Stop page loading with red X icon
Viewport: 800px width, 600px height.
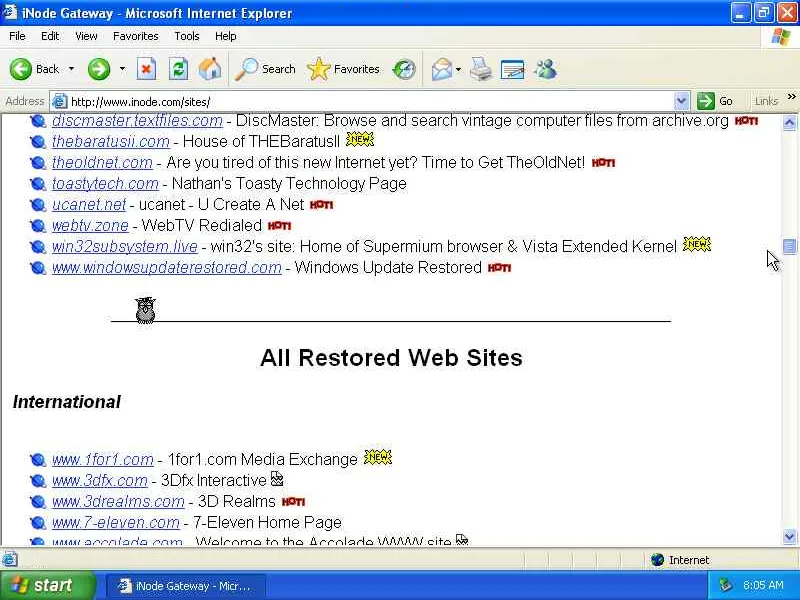click(x=146, y=69)
